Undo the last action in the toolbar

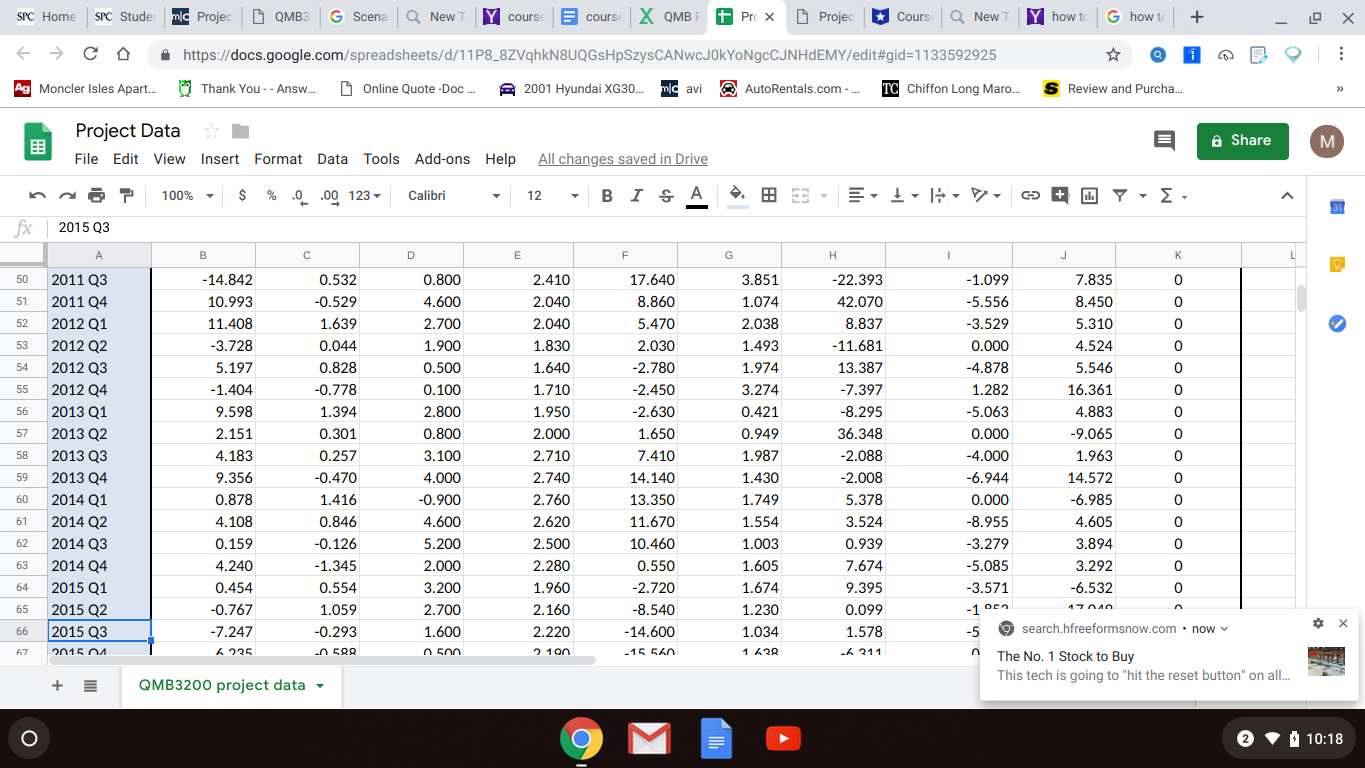[37, 196]
